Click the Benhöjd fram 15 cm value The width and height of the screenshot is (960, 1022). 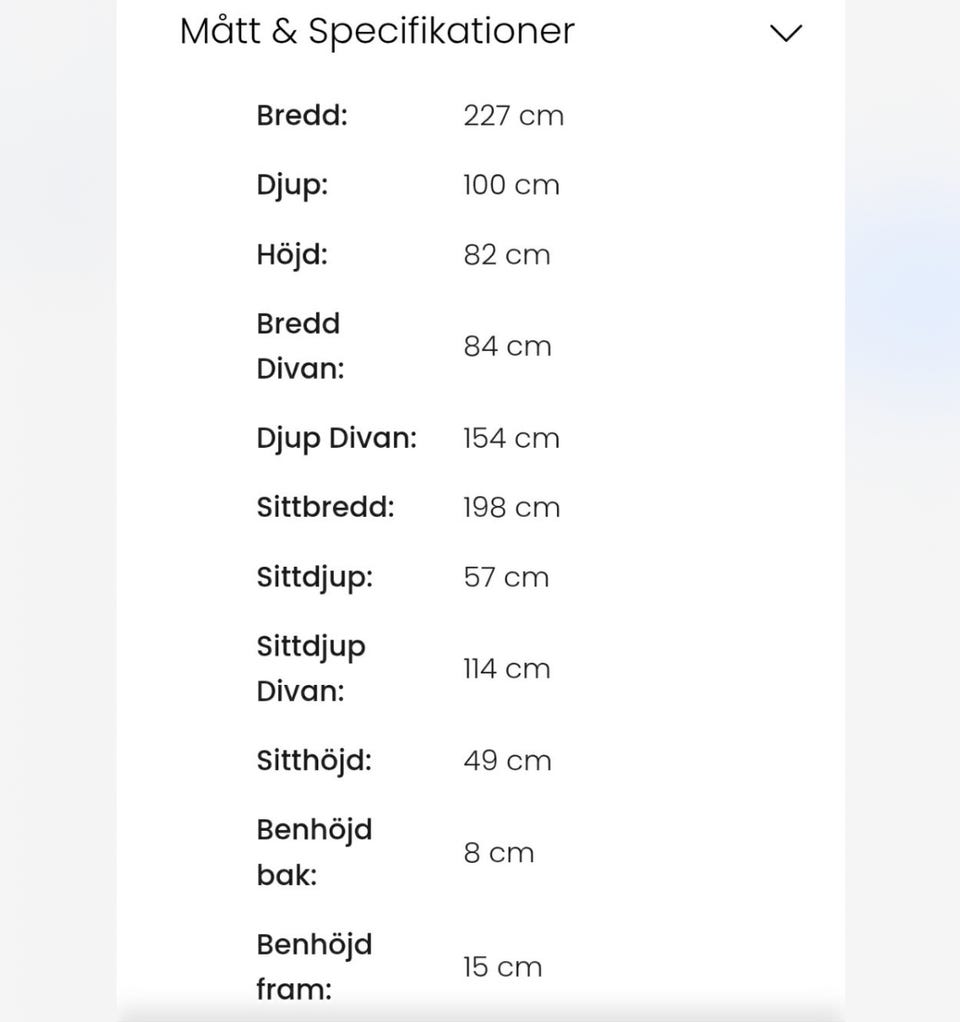click(x=502, y=967)
